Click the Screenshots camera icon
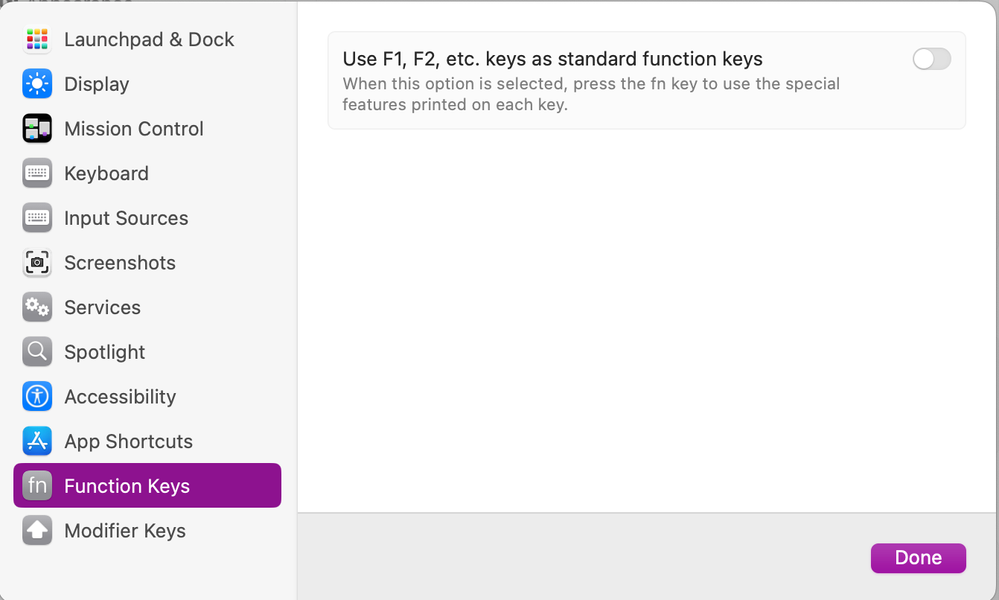Viewport: 999px width, 600px height. [37, 263]
